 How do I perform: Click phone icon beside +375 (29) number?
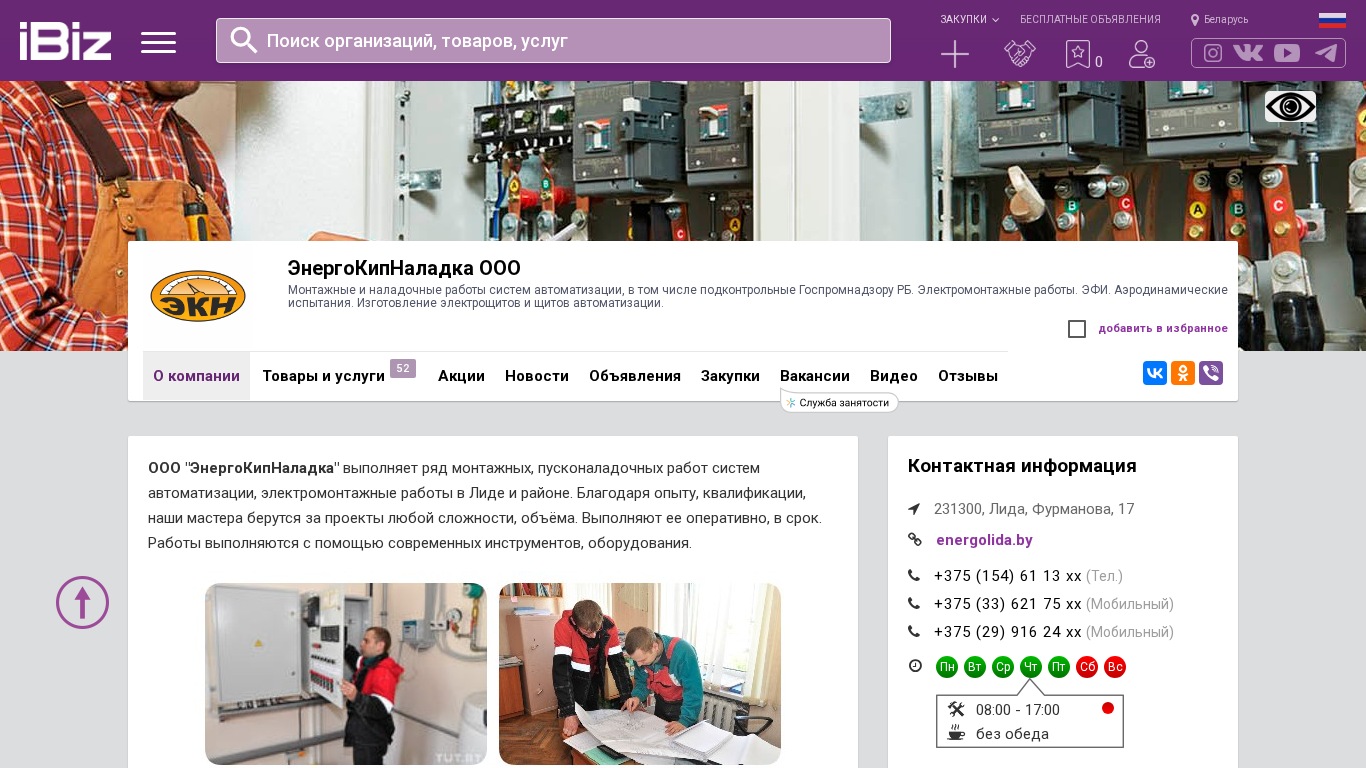pos(914,632)
